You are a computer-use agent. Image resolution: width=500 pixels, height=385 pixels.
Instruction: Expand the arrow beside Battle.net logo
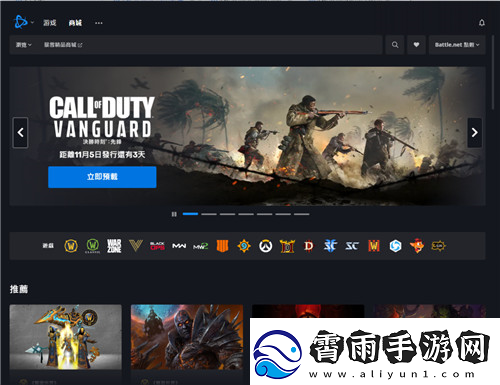click(x=32, y=23)
